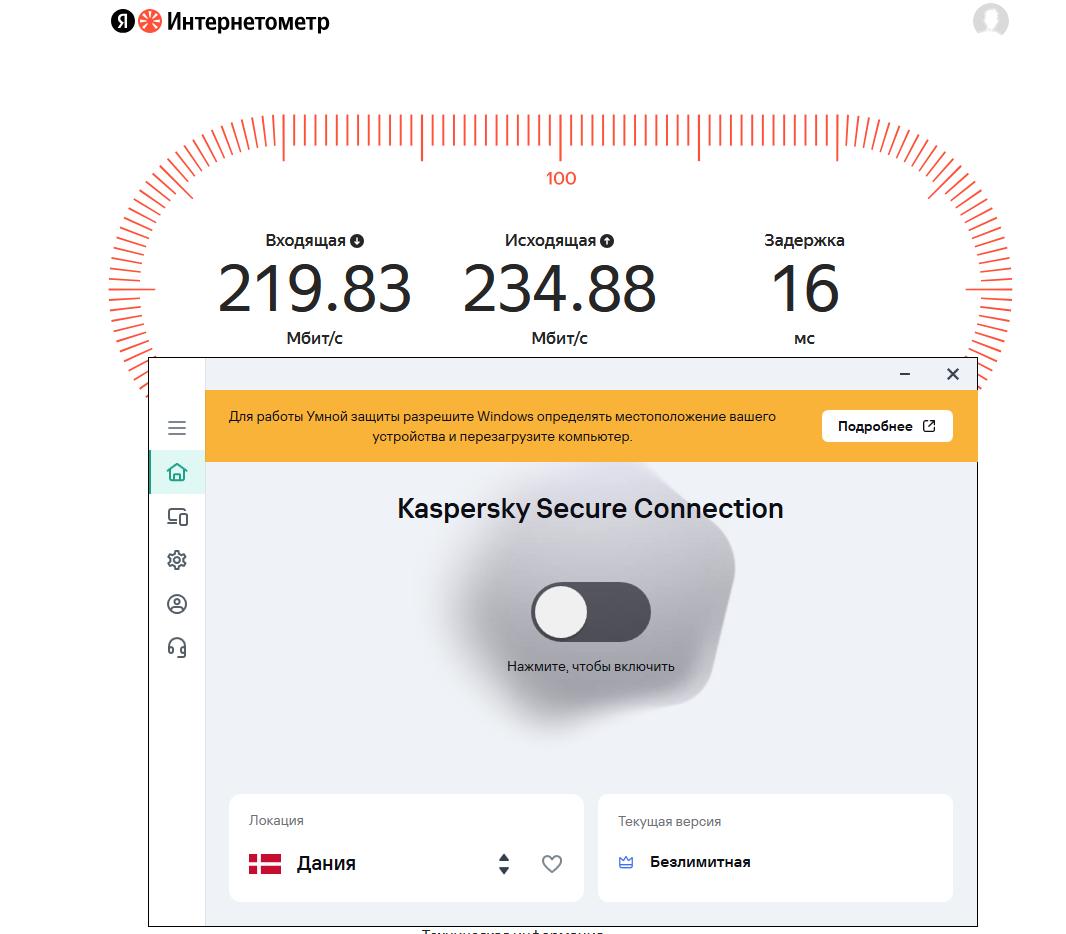This screenshot has height=934, width=1066.
Task: Click the Интернетометр title text
Action: [248, 22]
